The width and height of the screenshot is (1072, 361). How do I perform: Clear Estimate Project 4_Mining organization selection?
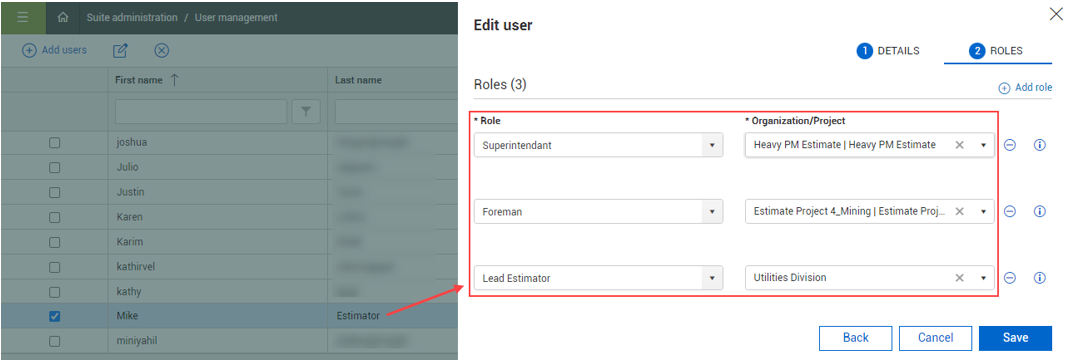959,211
